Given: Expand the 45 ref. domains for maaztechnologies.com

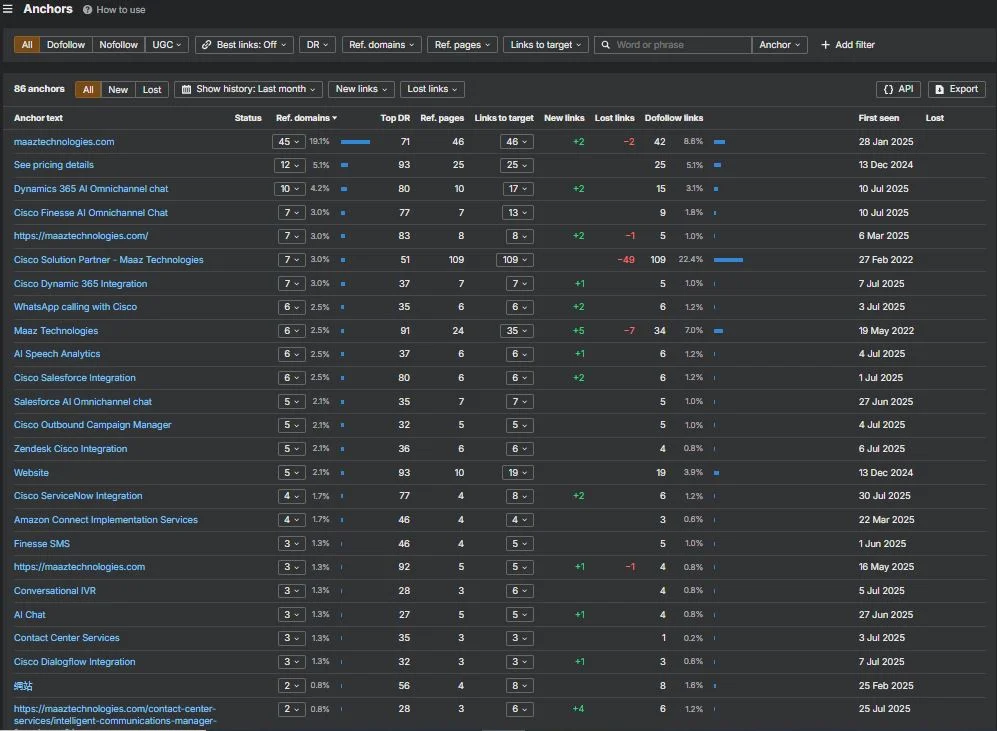Looking at the screenshot, I should pyautogui.click(x=289, y=142).
